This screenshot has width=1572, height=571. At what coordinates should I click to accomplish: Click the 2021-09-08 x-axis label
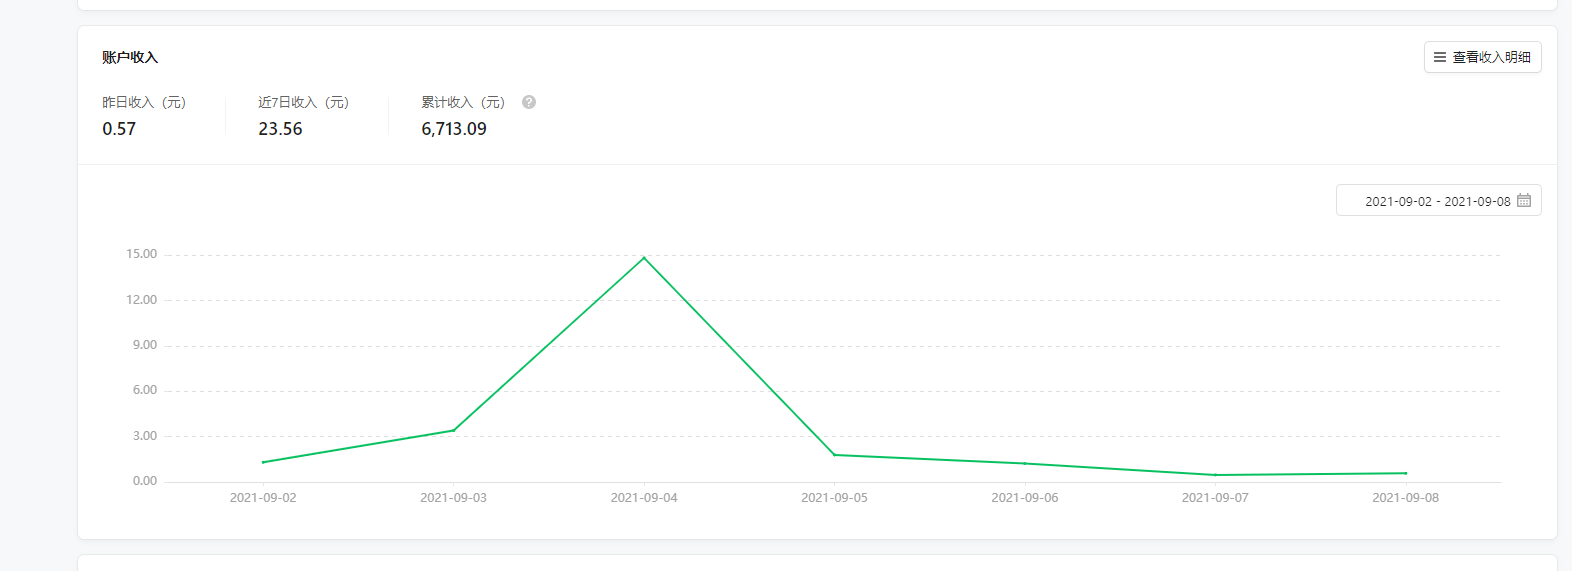(x=1405, y=498)
